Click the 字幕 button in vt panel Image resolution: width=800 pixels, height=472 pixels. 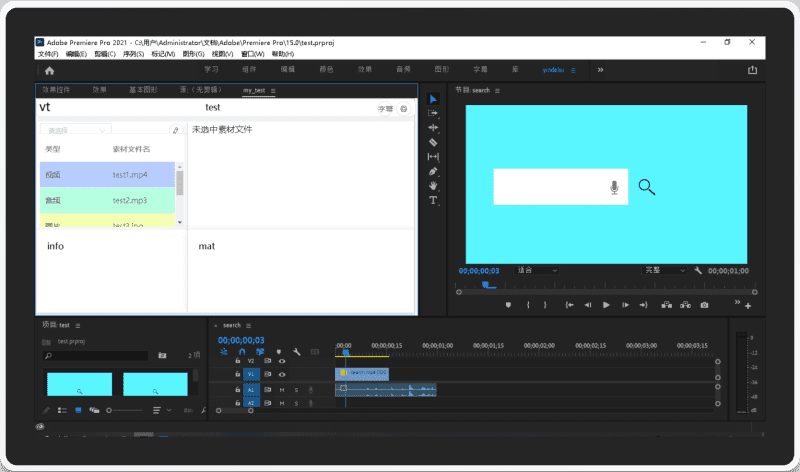click(385, 108)
